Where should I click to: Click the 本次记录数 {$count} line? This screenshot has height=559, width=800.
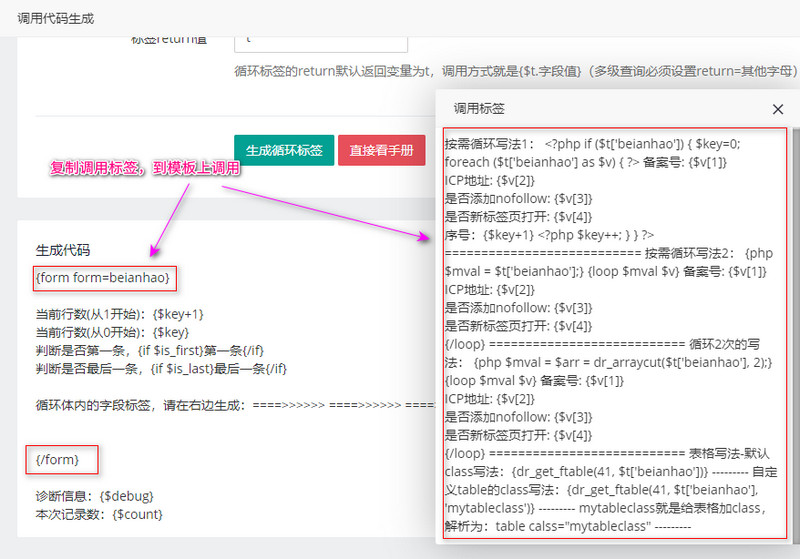99,514
